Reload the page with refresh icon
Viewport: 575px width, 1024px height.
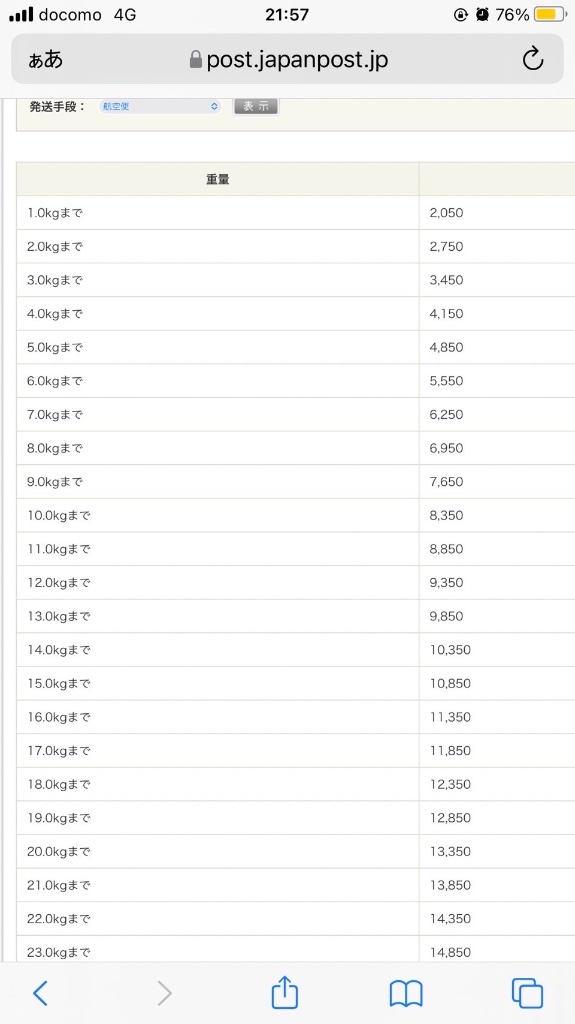(x=533, y=59)
